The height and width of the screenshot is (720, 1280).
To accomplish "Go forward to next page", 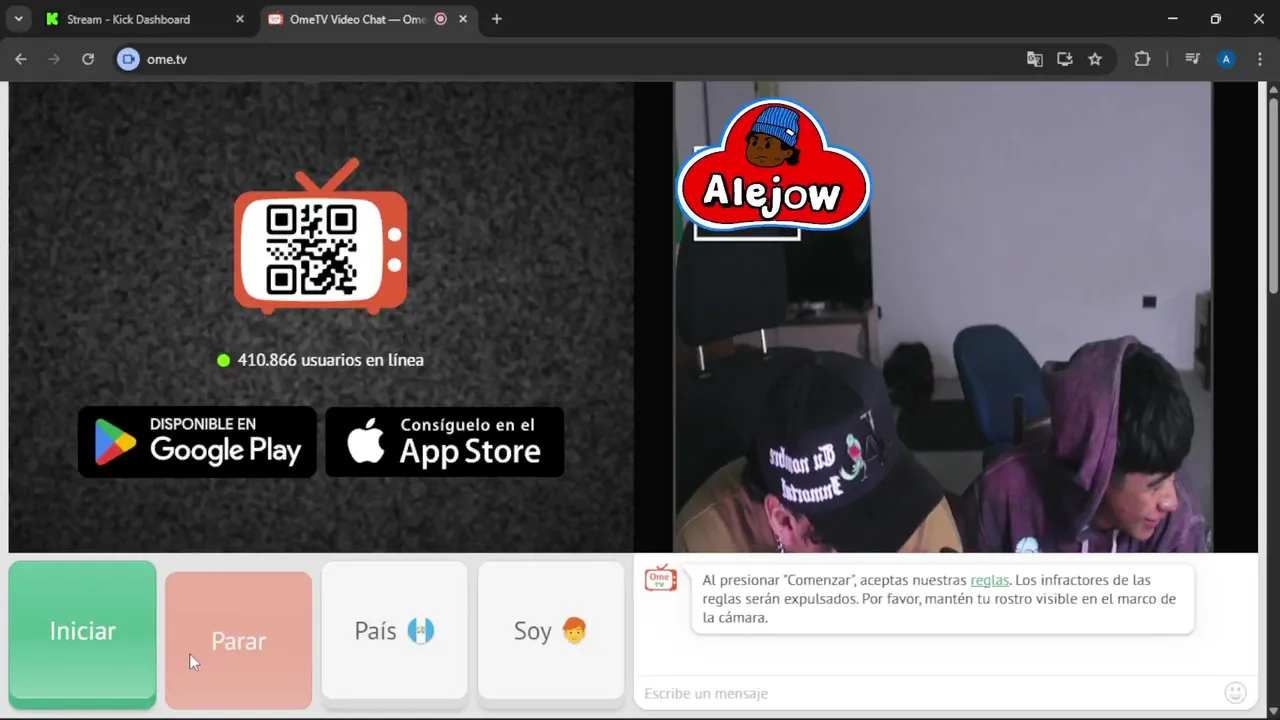I will 54,59.
